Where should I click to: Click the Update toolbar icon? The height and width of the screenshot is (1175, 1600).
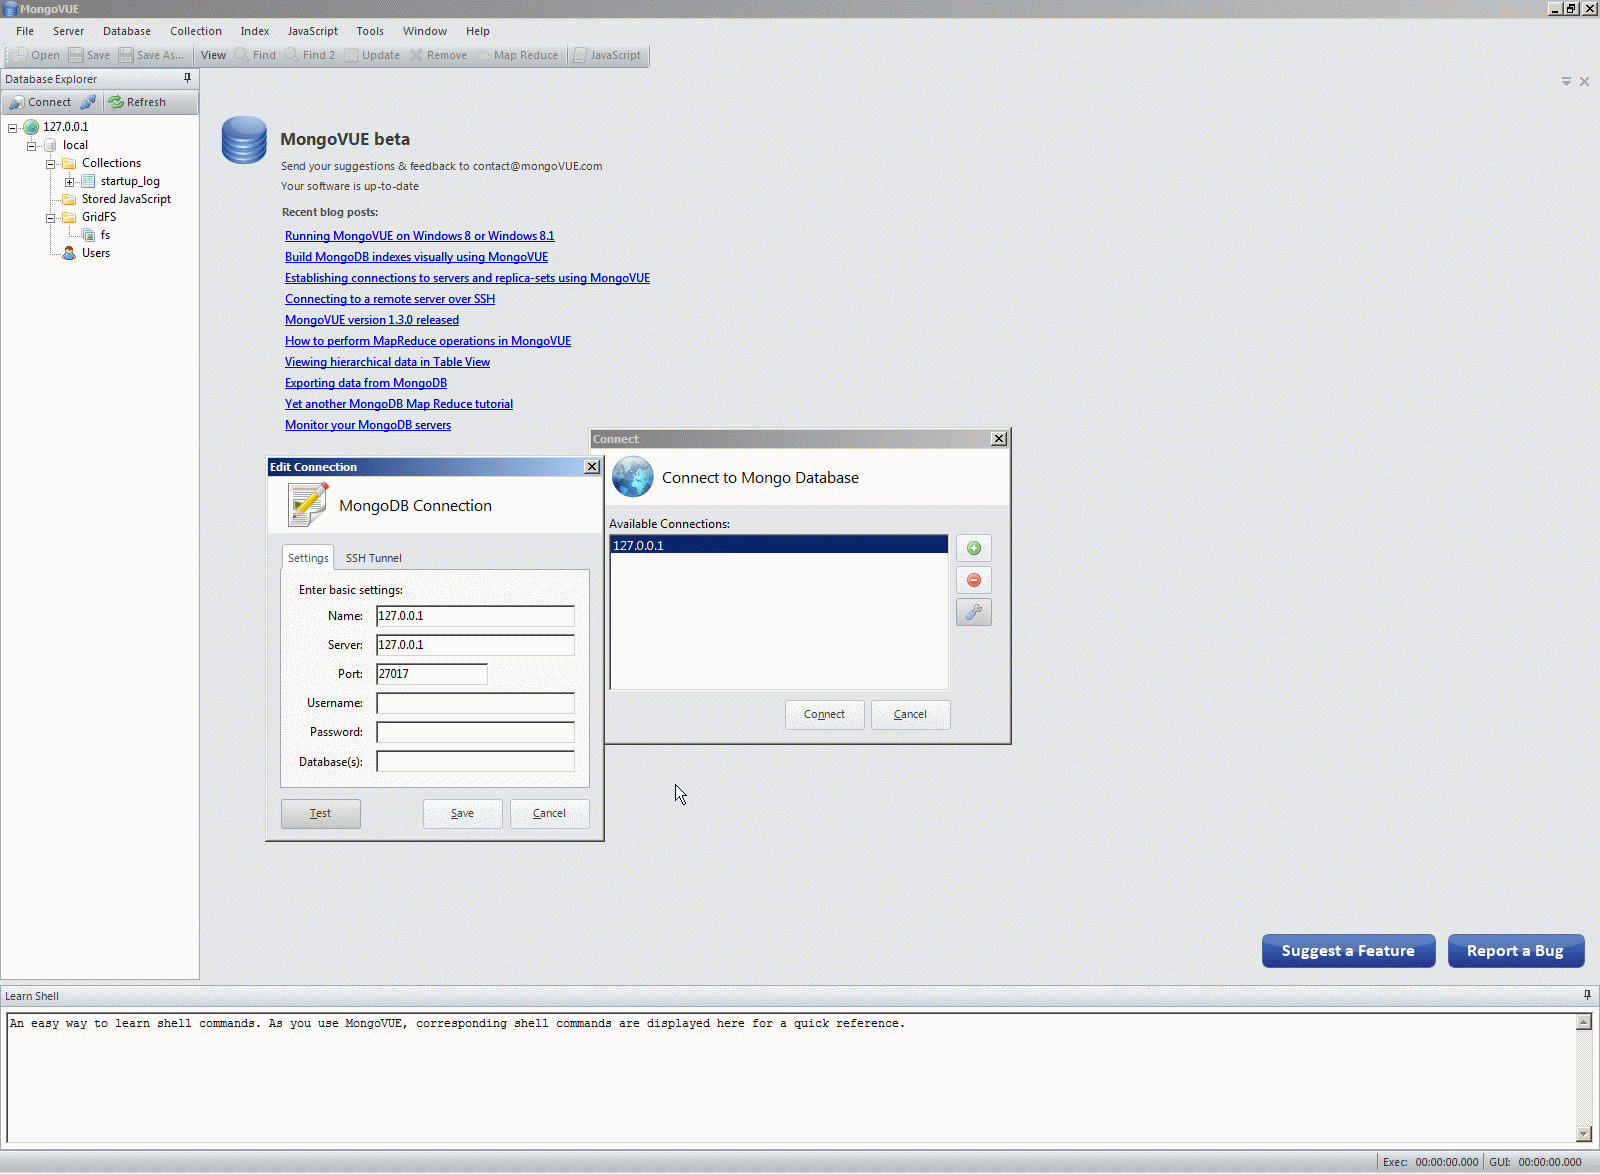pyautogui.click(x=351, y=55)
